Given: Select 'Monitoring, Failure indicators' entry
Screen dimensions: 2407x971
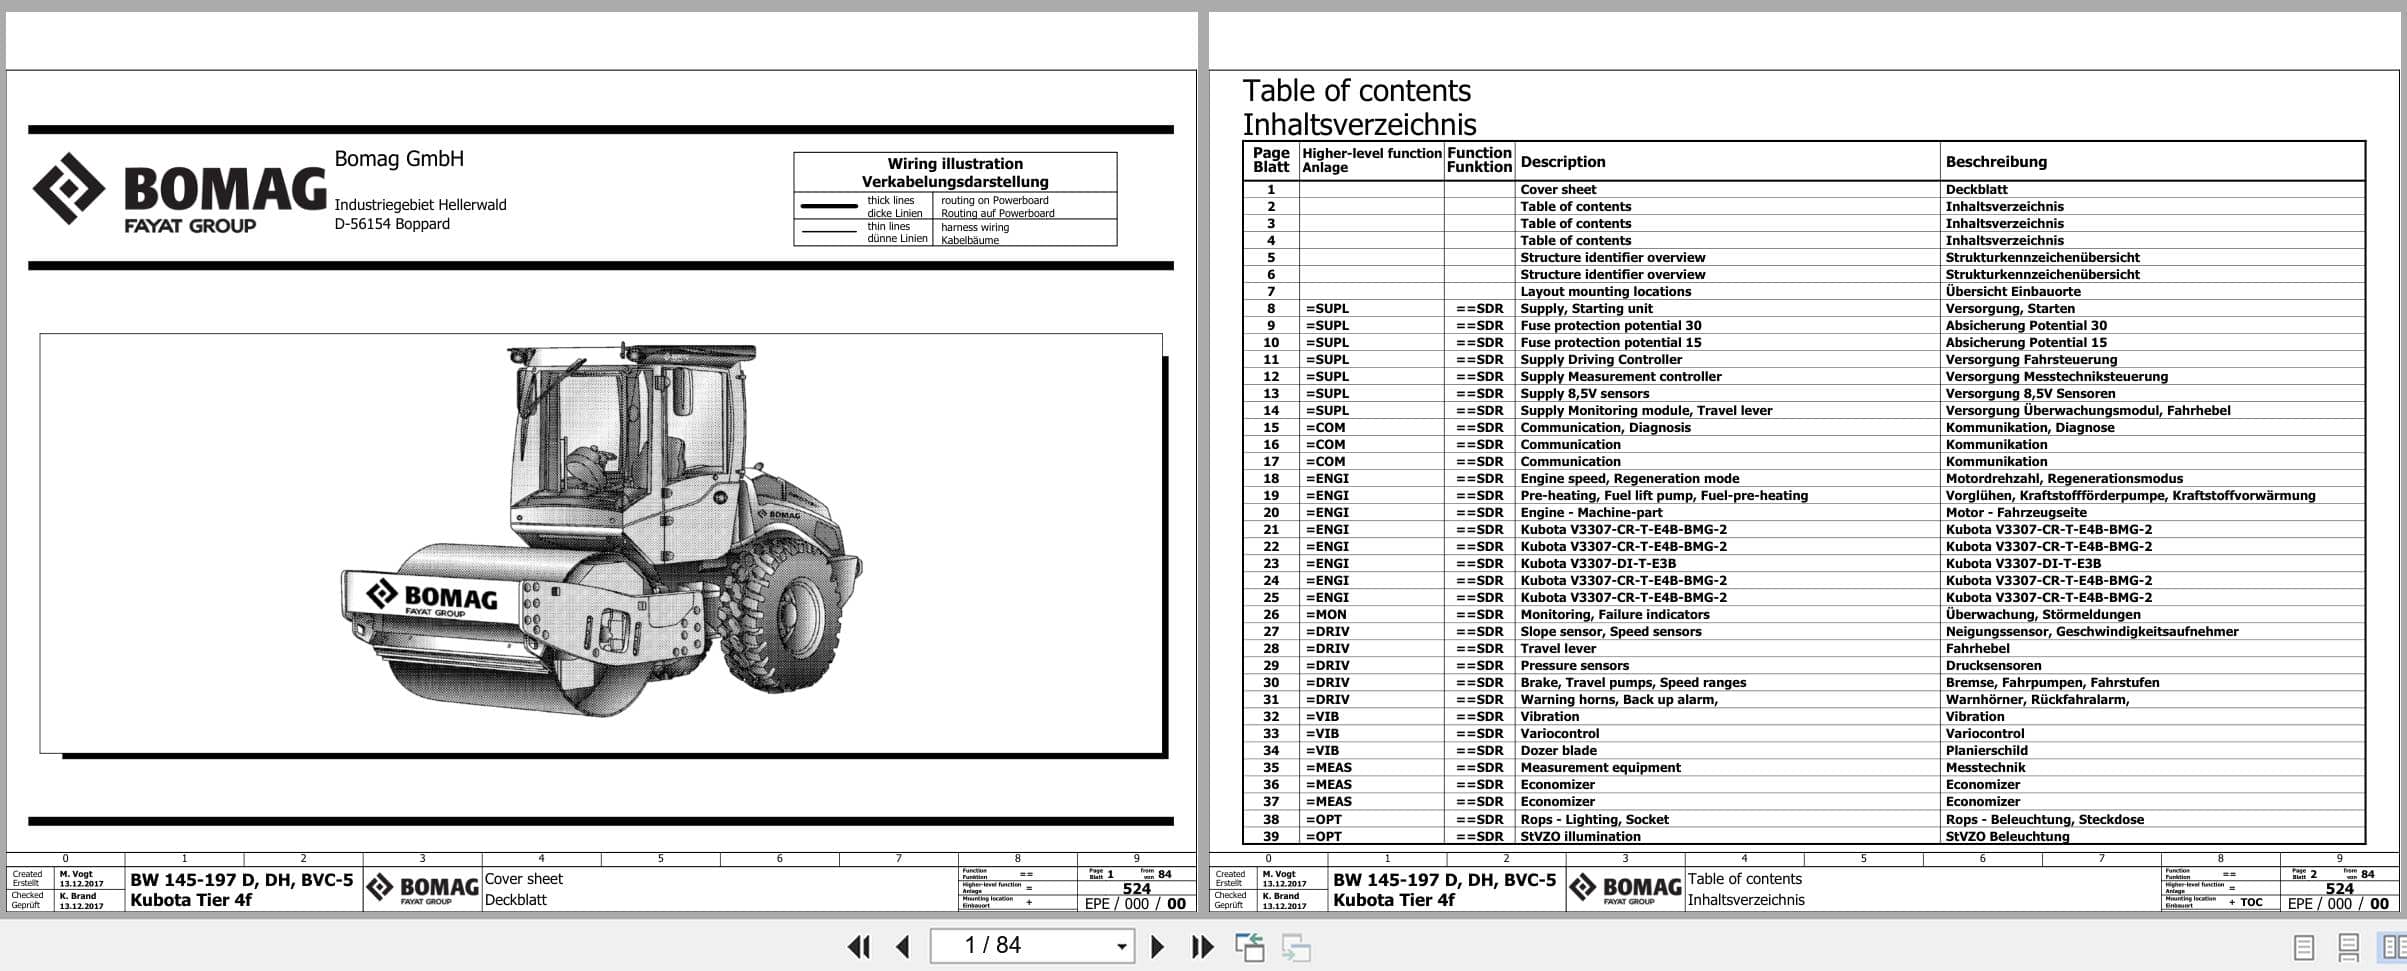Looking at the screenshot, I should tap(1614, 615).
